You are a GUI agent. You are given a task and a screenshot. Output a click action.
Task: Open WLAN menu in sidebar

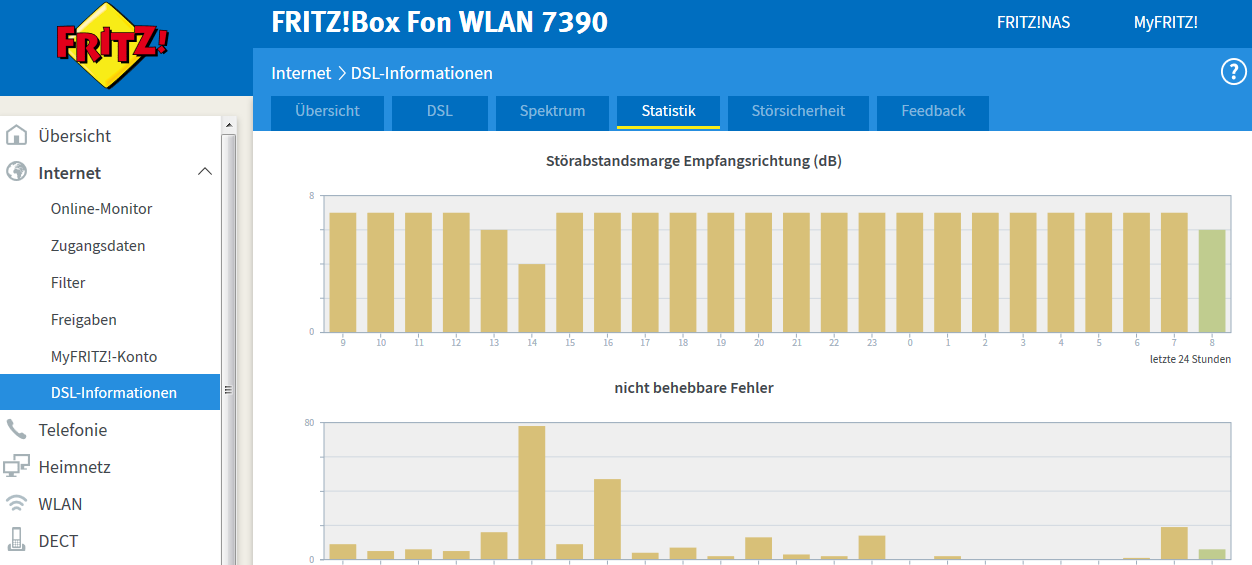click(x=60, y=504)
